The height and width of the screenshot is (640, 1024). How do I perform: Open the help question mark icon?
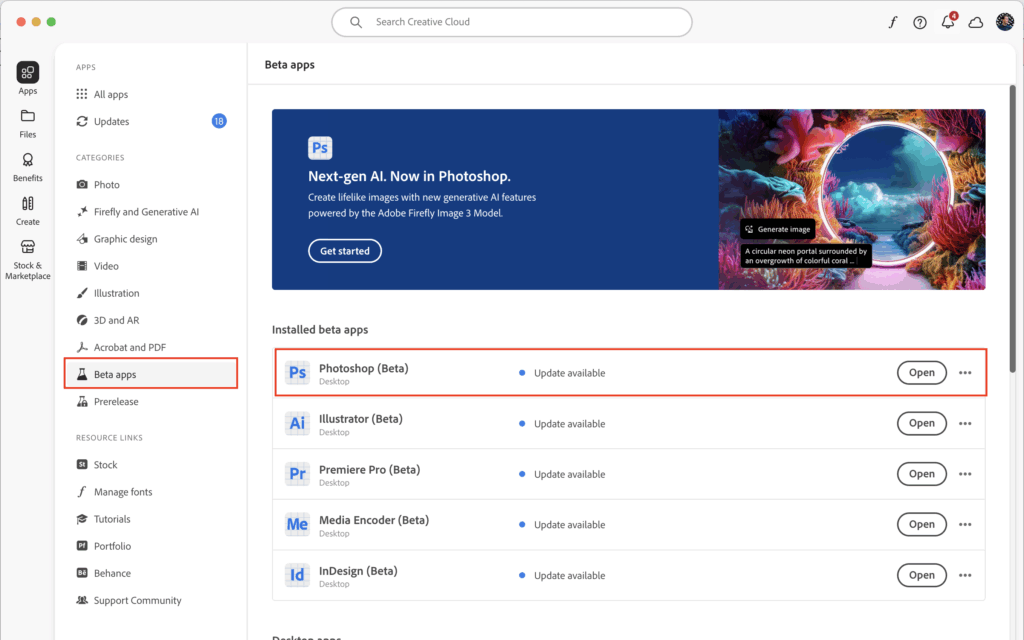(920, 23)
